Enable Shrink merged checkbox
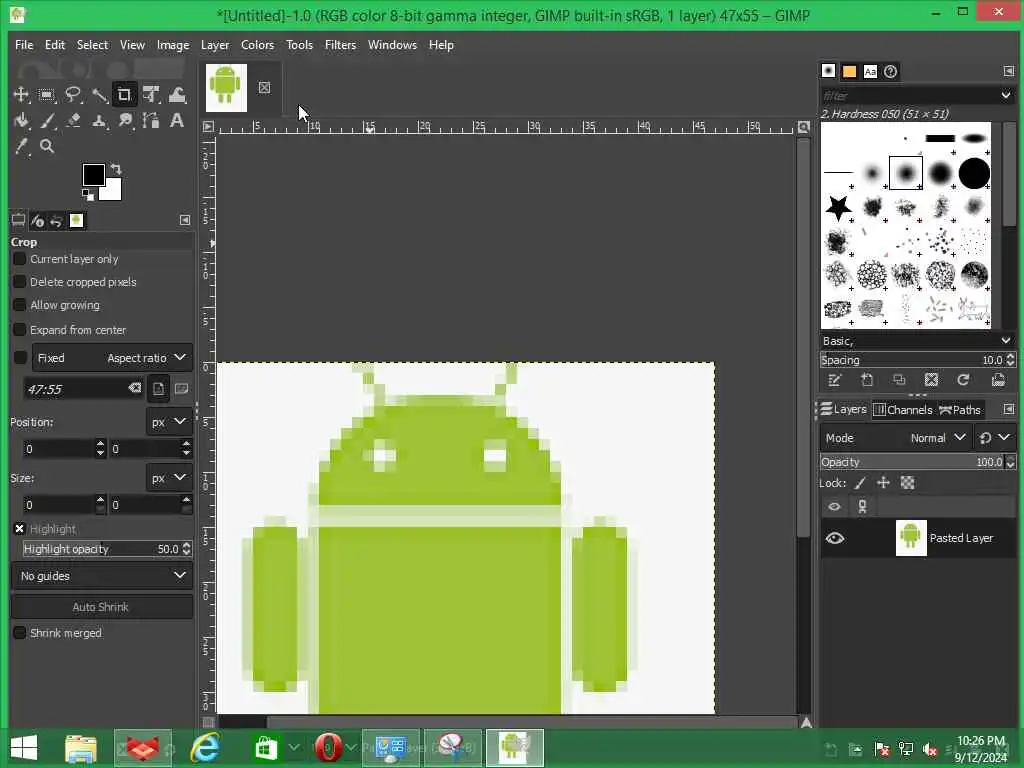This screenshot has width=1024, height=768. 20,633
